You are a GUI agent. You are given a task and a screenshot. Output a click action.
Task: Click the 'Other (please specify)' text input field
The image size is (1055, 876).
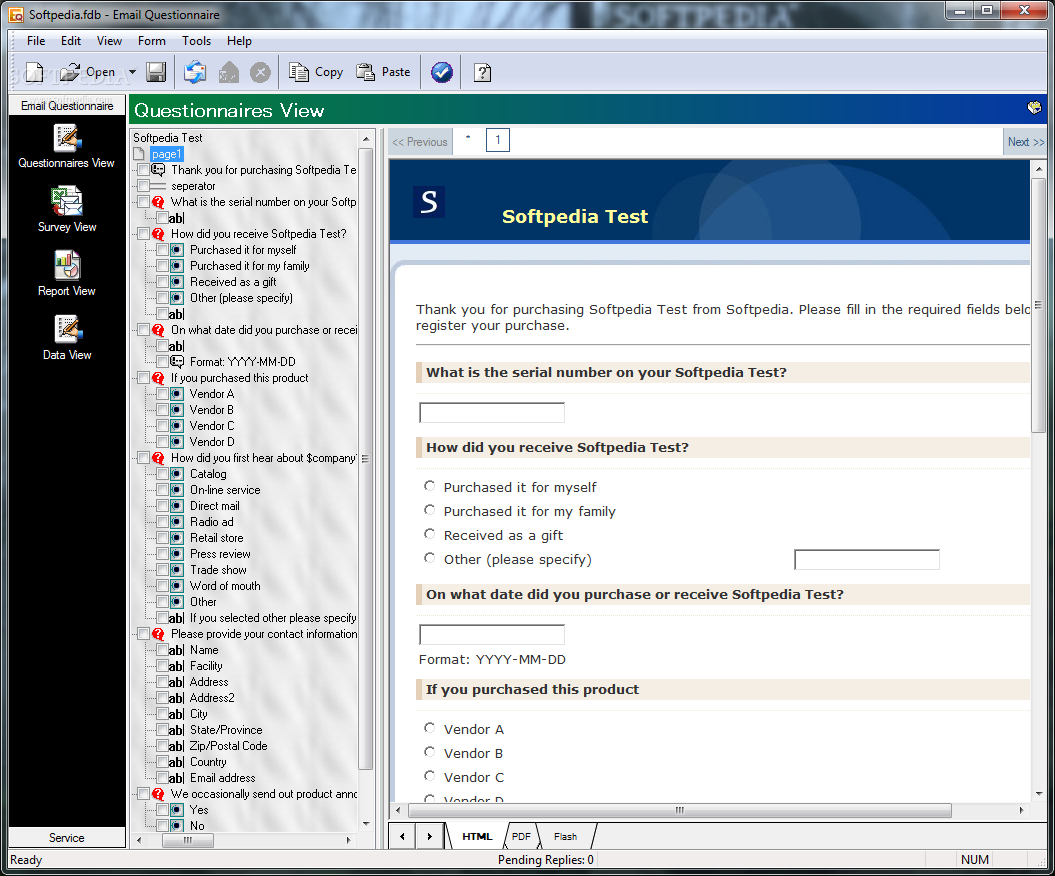pos(867,559)
